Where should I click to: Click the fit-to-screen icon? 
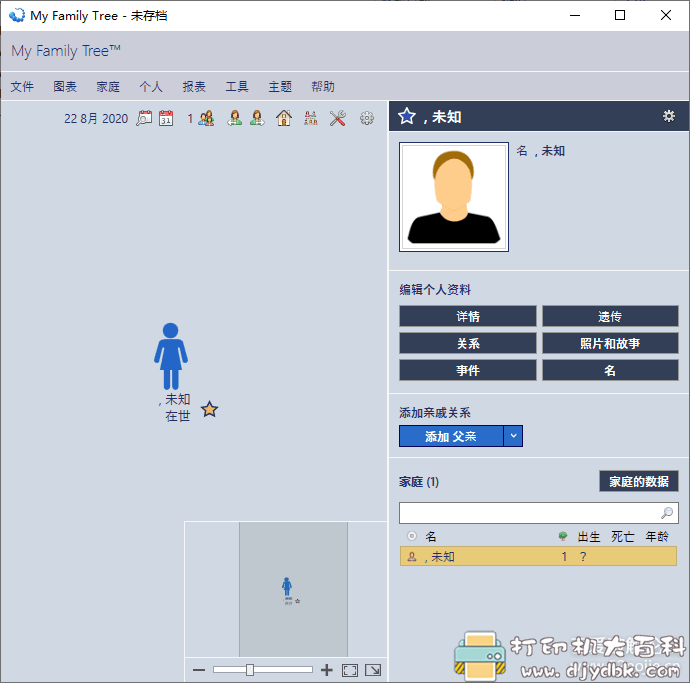pyautogui.click(x=350, y=670)
